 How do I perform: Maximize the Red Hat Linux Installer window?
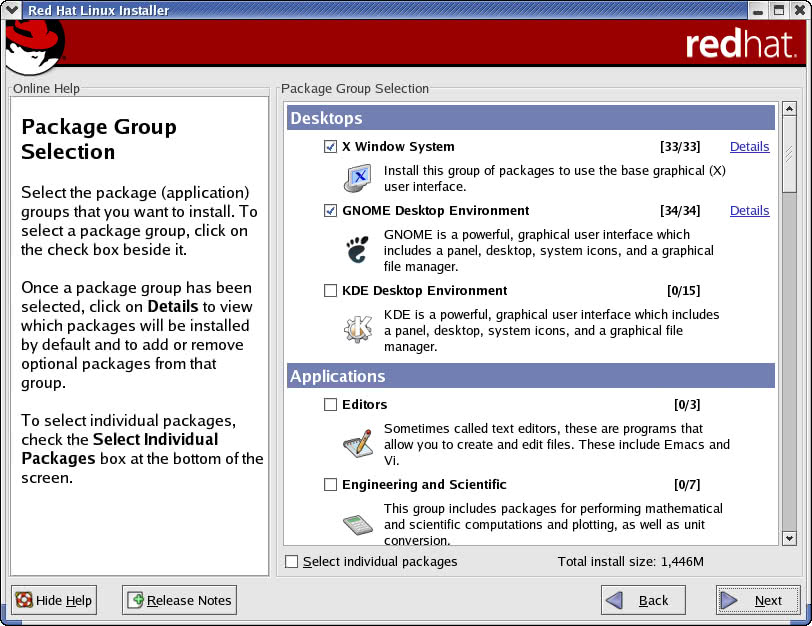[x=779, y=10]
